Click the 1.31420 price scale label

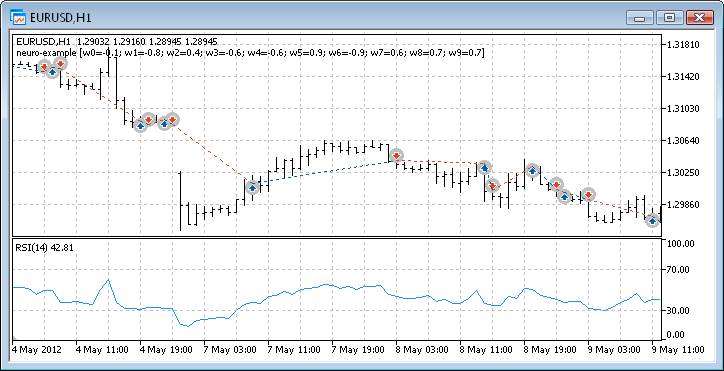point(683,77)
